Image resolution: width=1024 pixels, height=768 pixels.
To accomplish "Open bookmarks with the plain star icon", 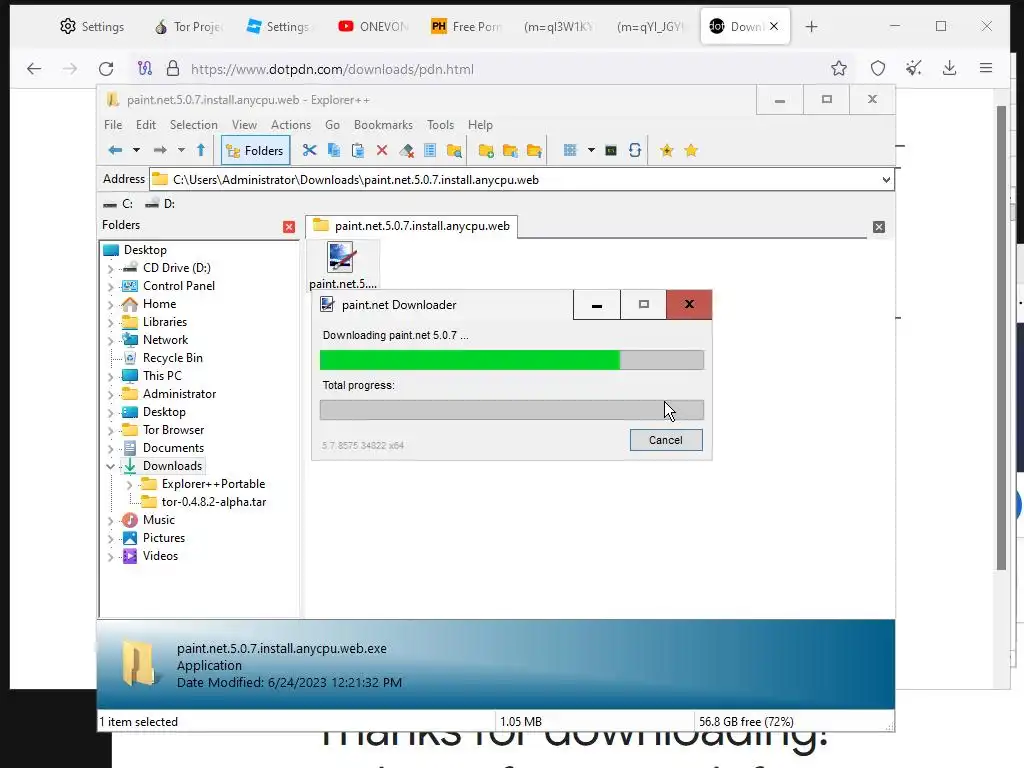I will pyautogui.click(x=691, y=151).
